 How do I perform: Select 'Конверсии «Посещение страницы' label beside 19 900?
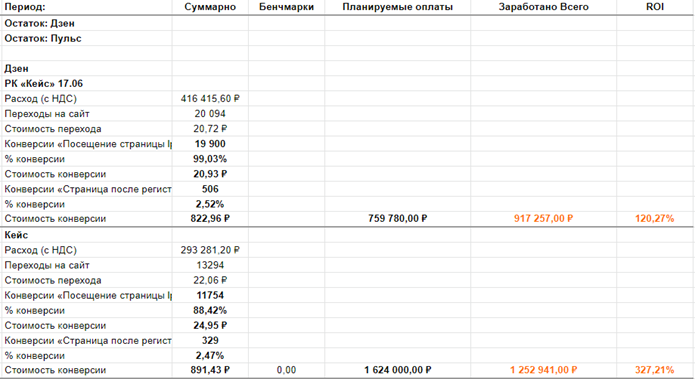pyautogui.click(x=88, y=144)
